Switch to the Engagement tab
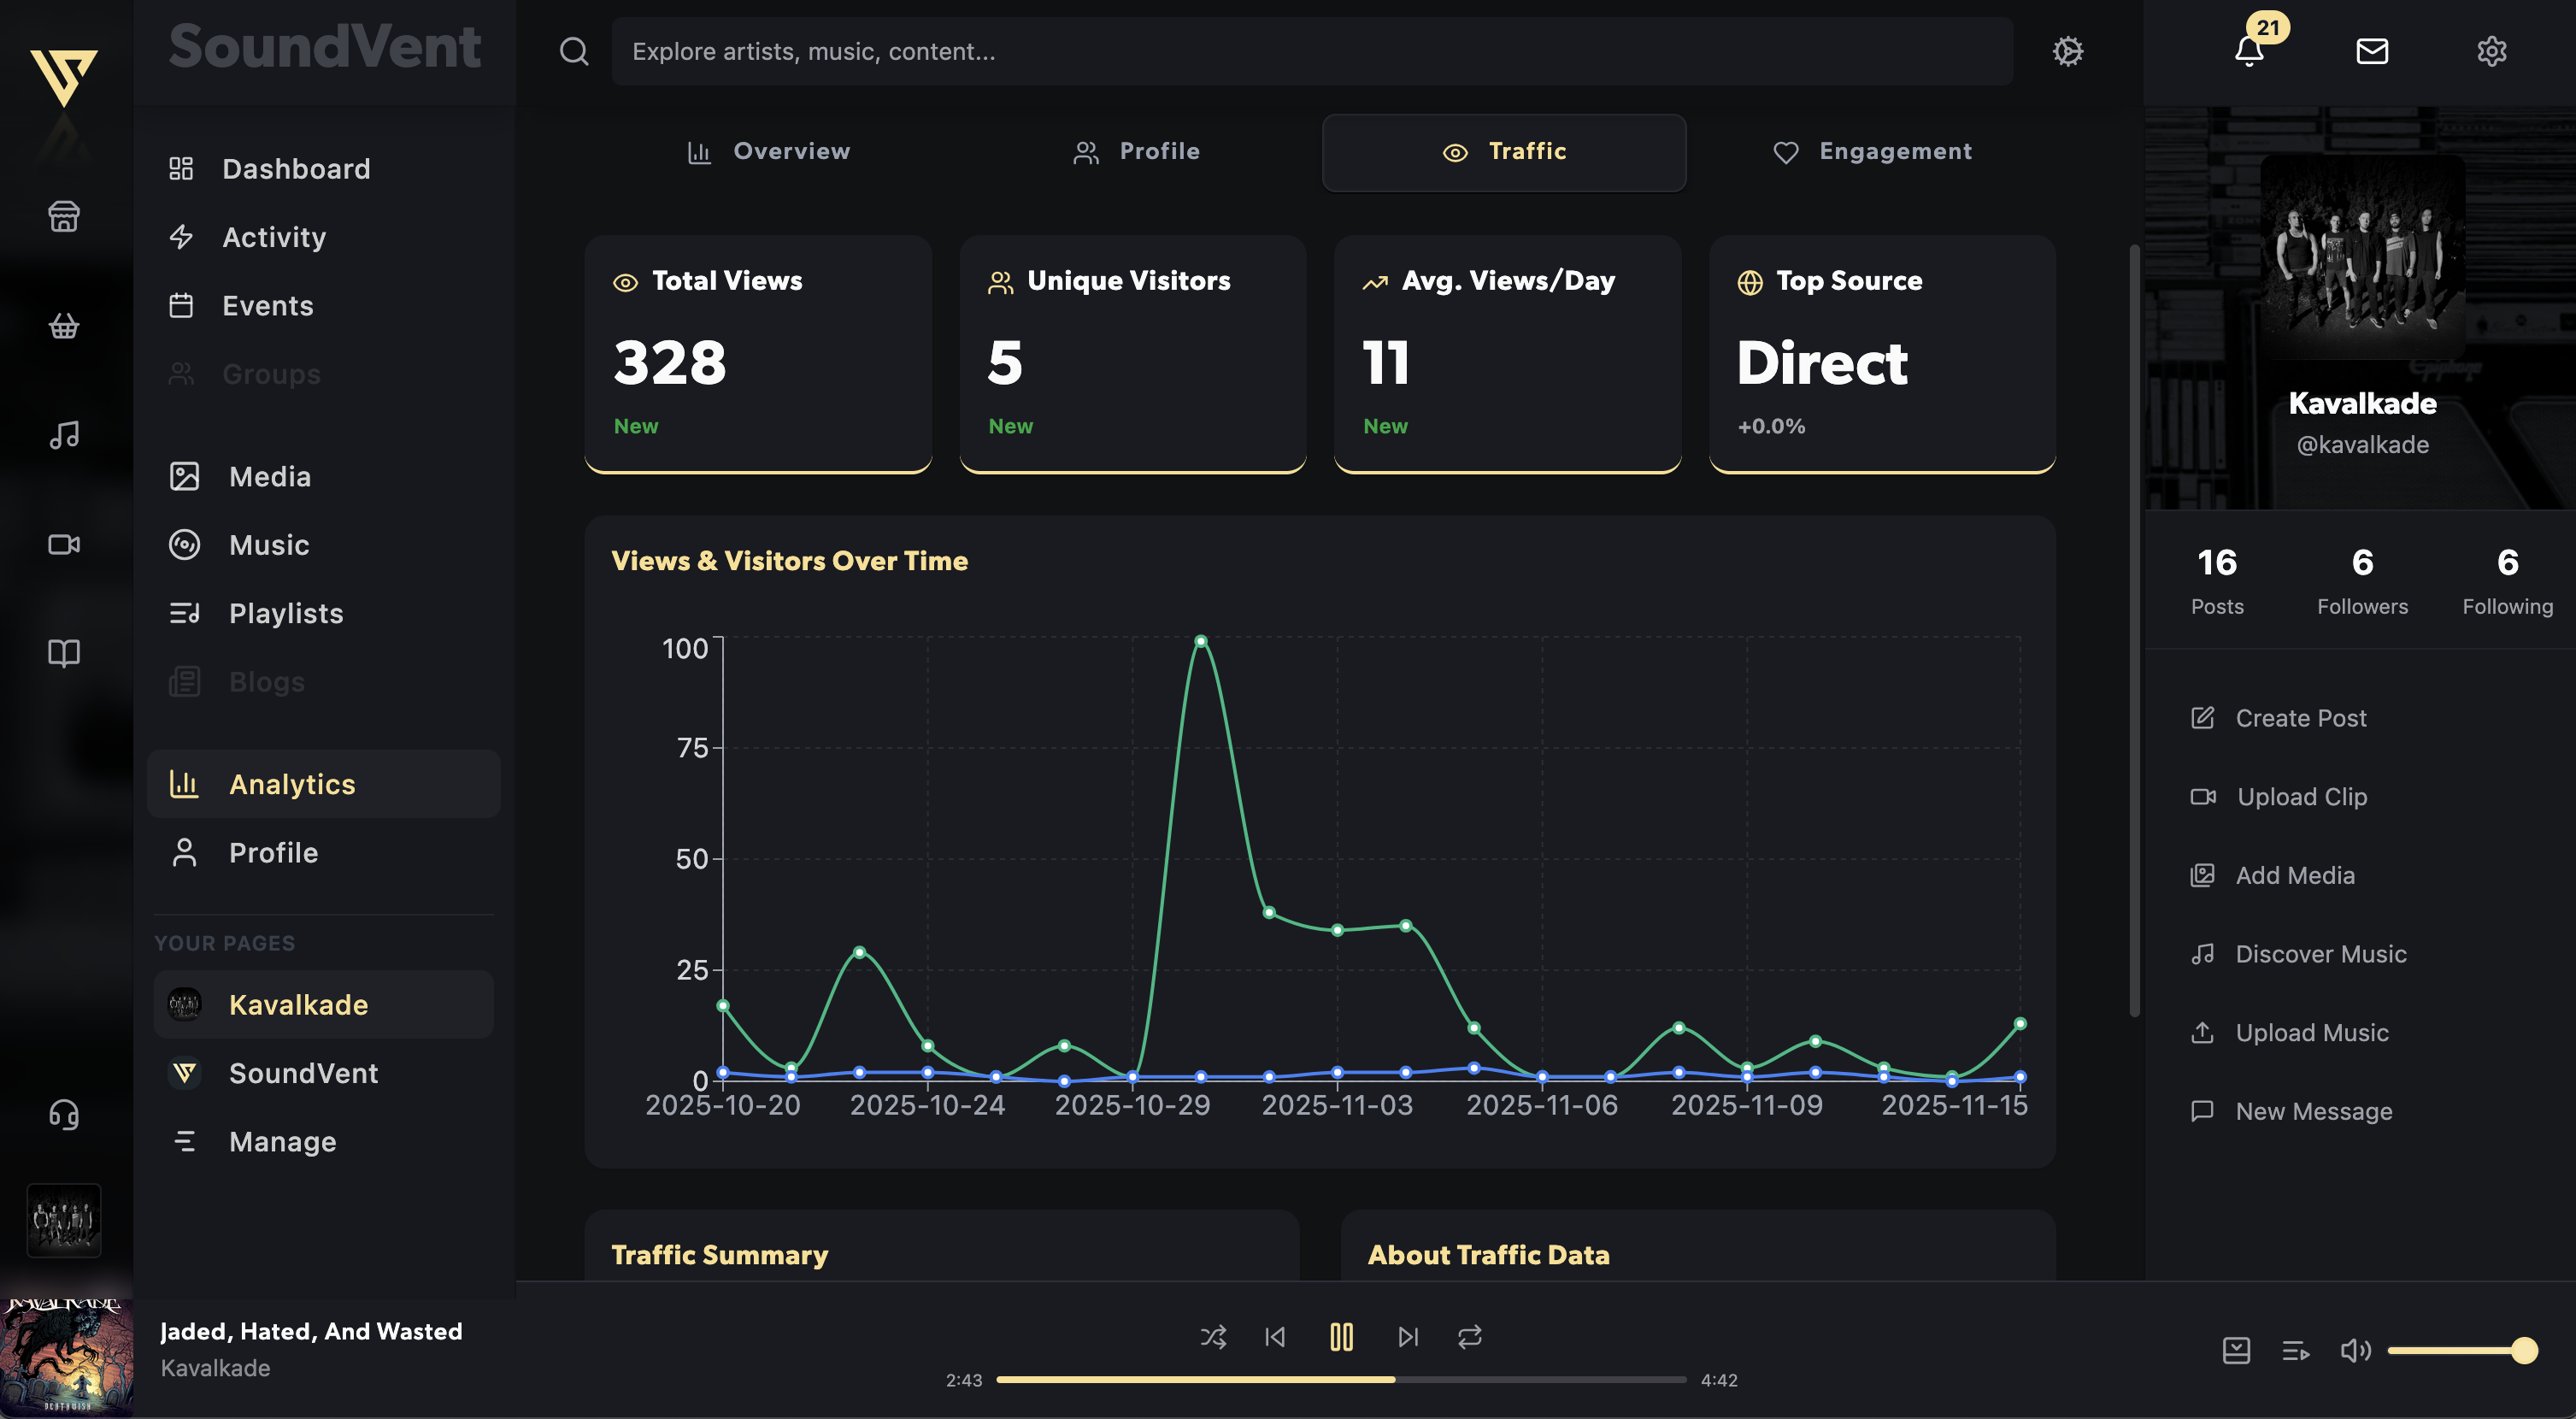Viewport: 2576px width, 1419px height. 1873,151
